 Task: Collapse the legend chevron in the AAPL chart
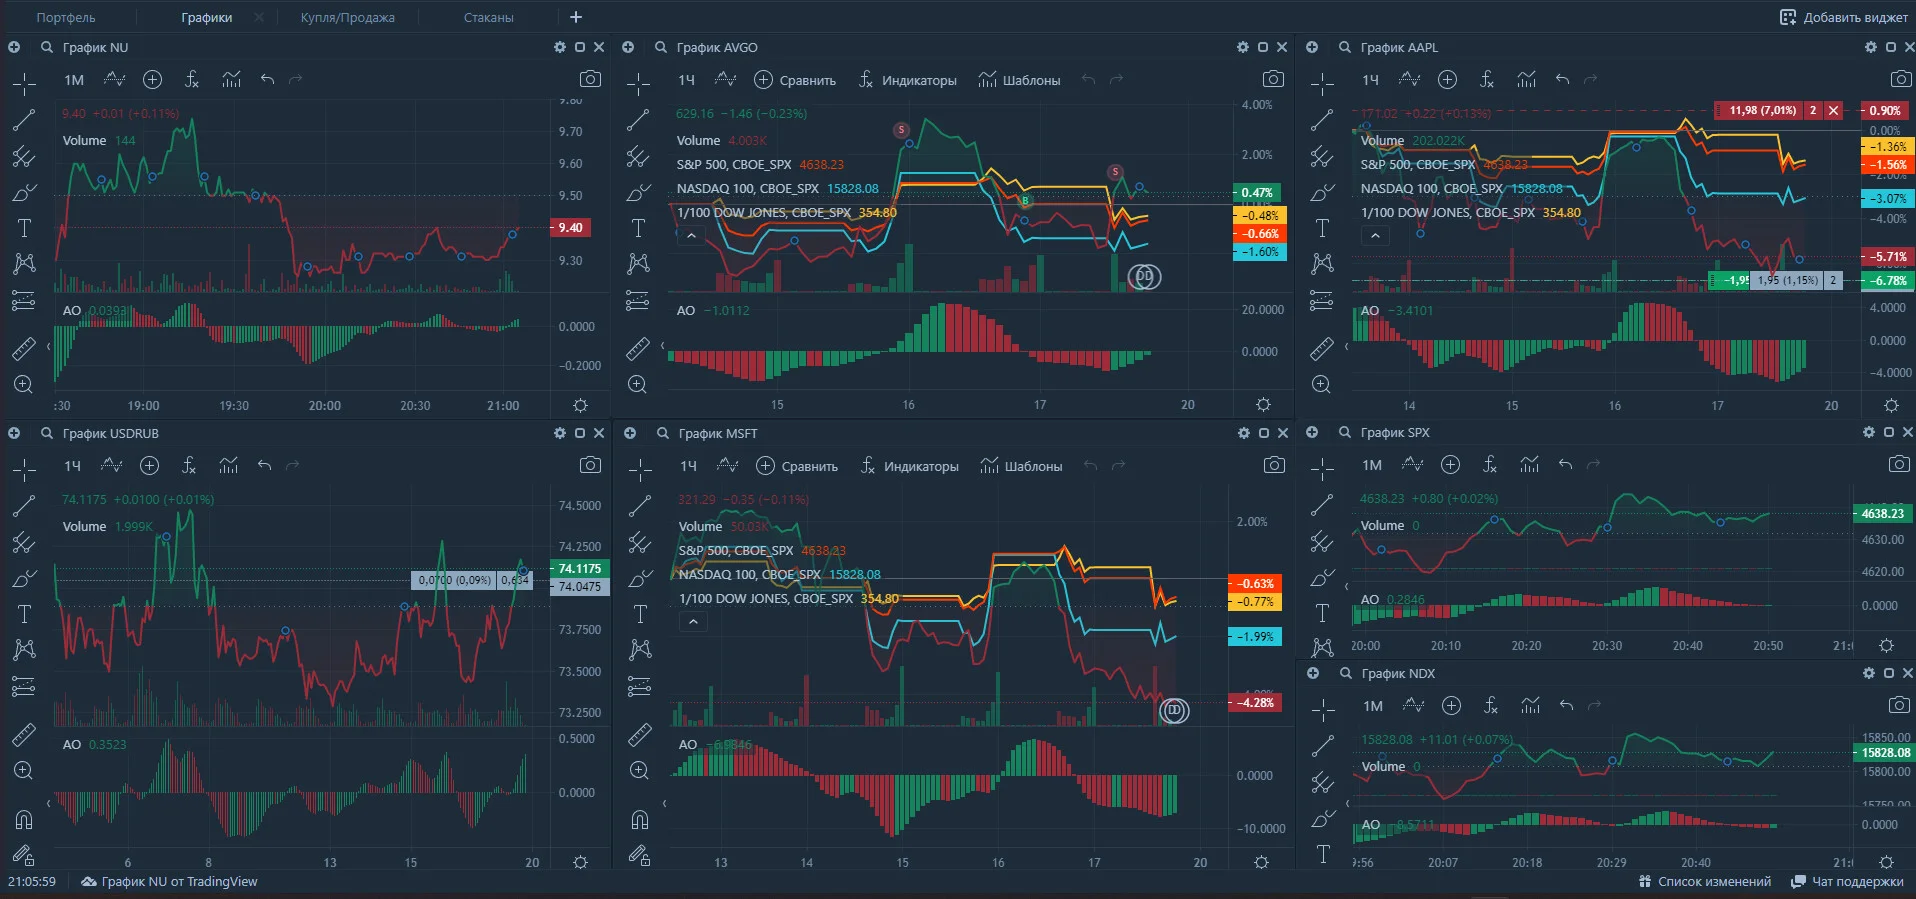pyautogui.click(x=1375, y=236)
